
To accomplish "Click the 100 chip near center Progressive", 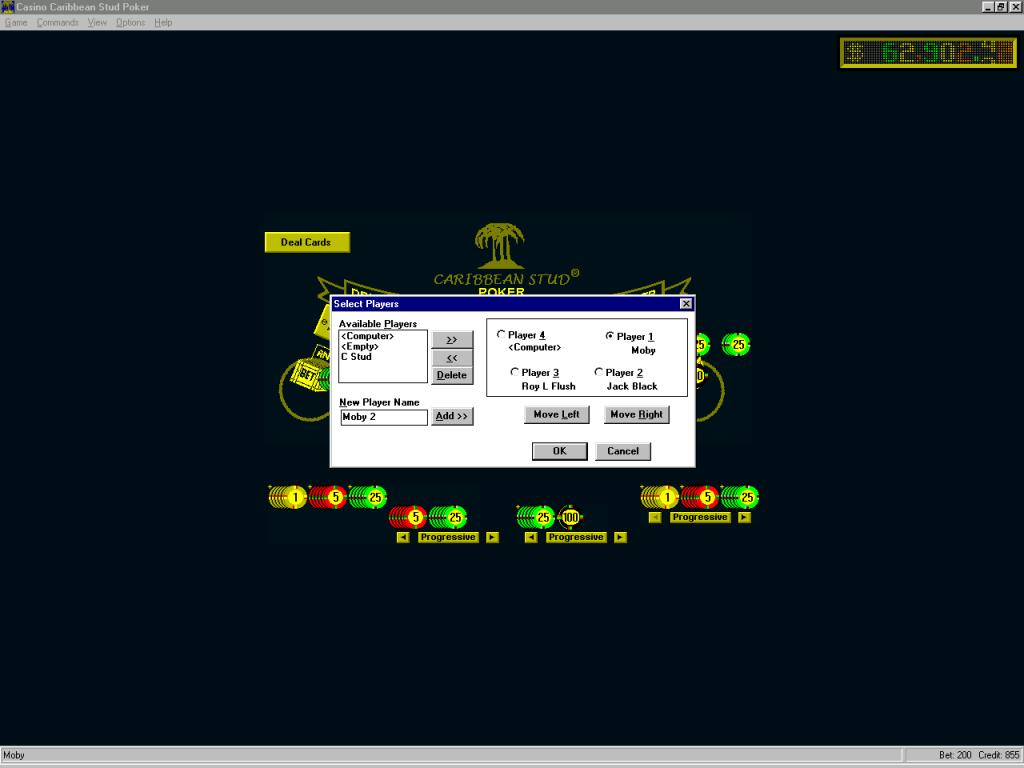I will click(570, 517).
